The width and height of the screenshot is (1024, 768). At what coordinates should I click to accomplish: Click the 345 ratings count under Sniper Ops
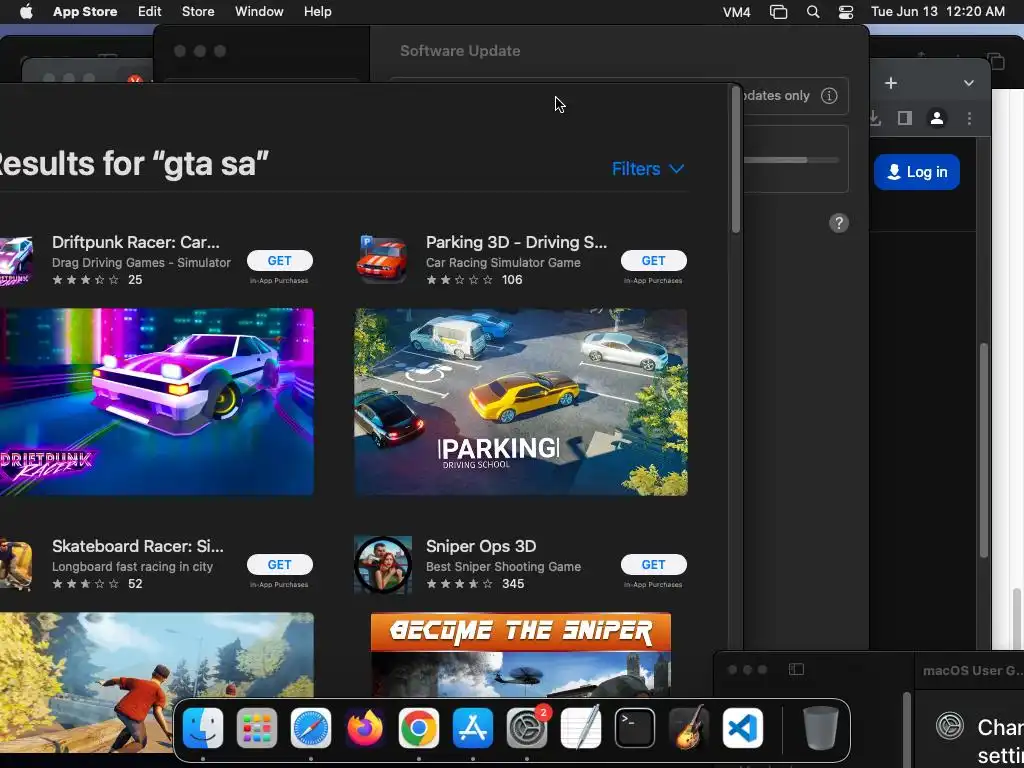click(x=513, y=584)
